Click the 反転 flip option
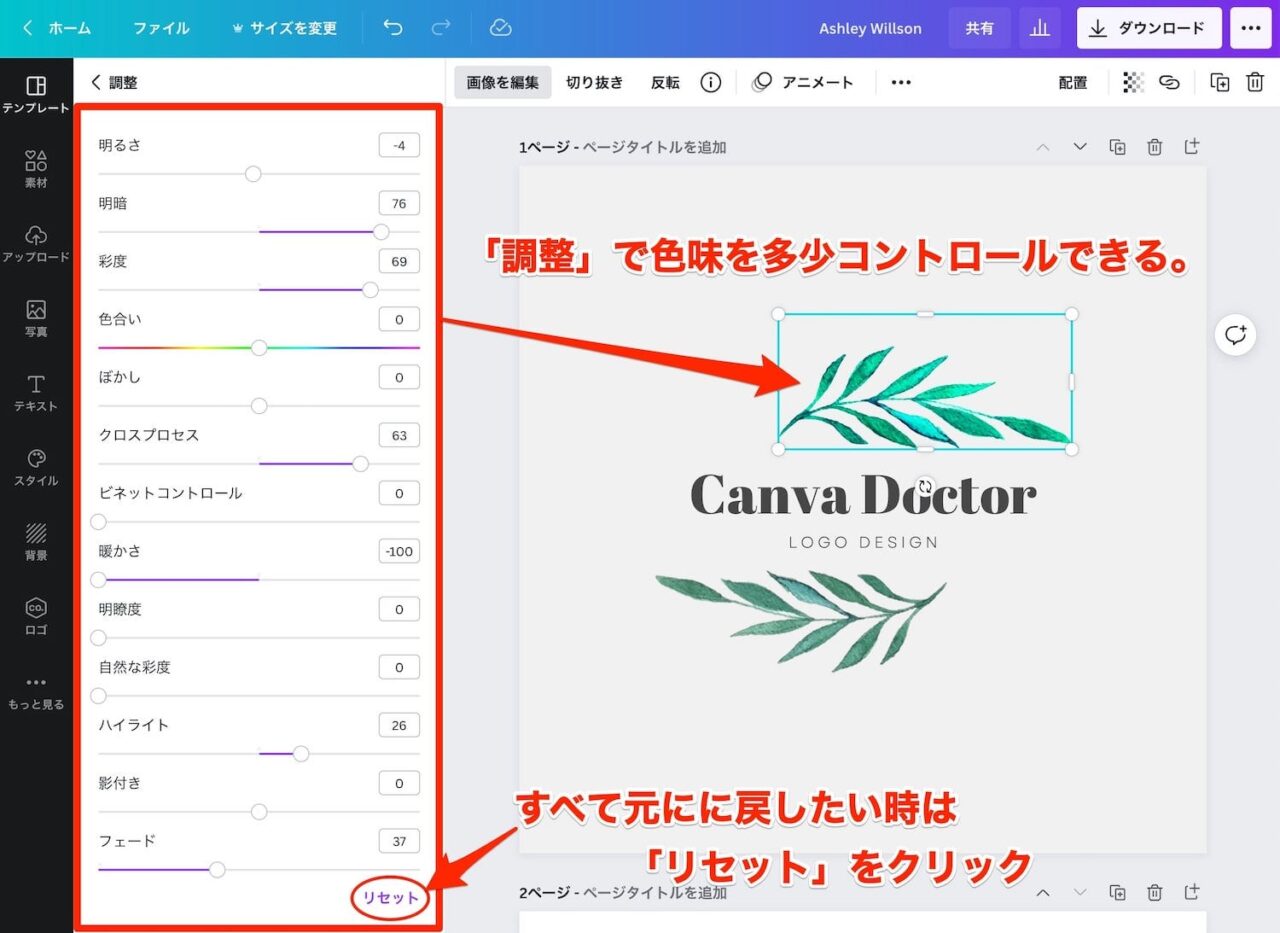Image resolution: width=1280 pixels, height=933 pixels. click(x=665, y=82)
